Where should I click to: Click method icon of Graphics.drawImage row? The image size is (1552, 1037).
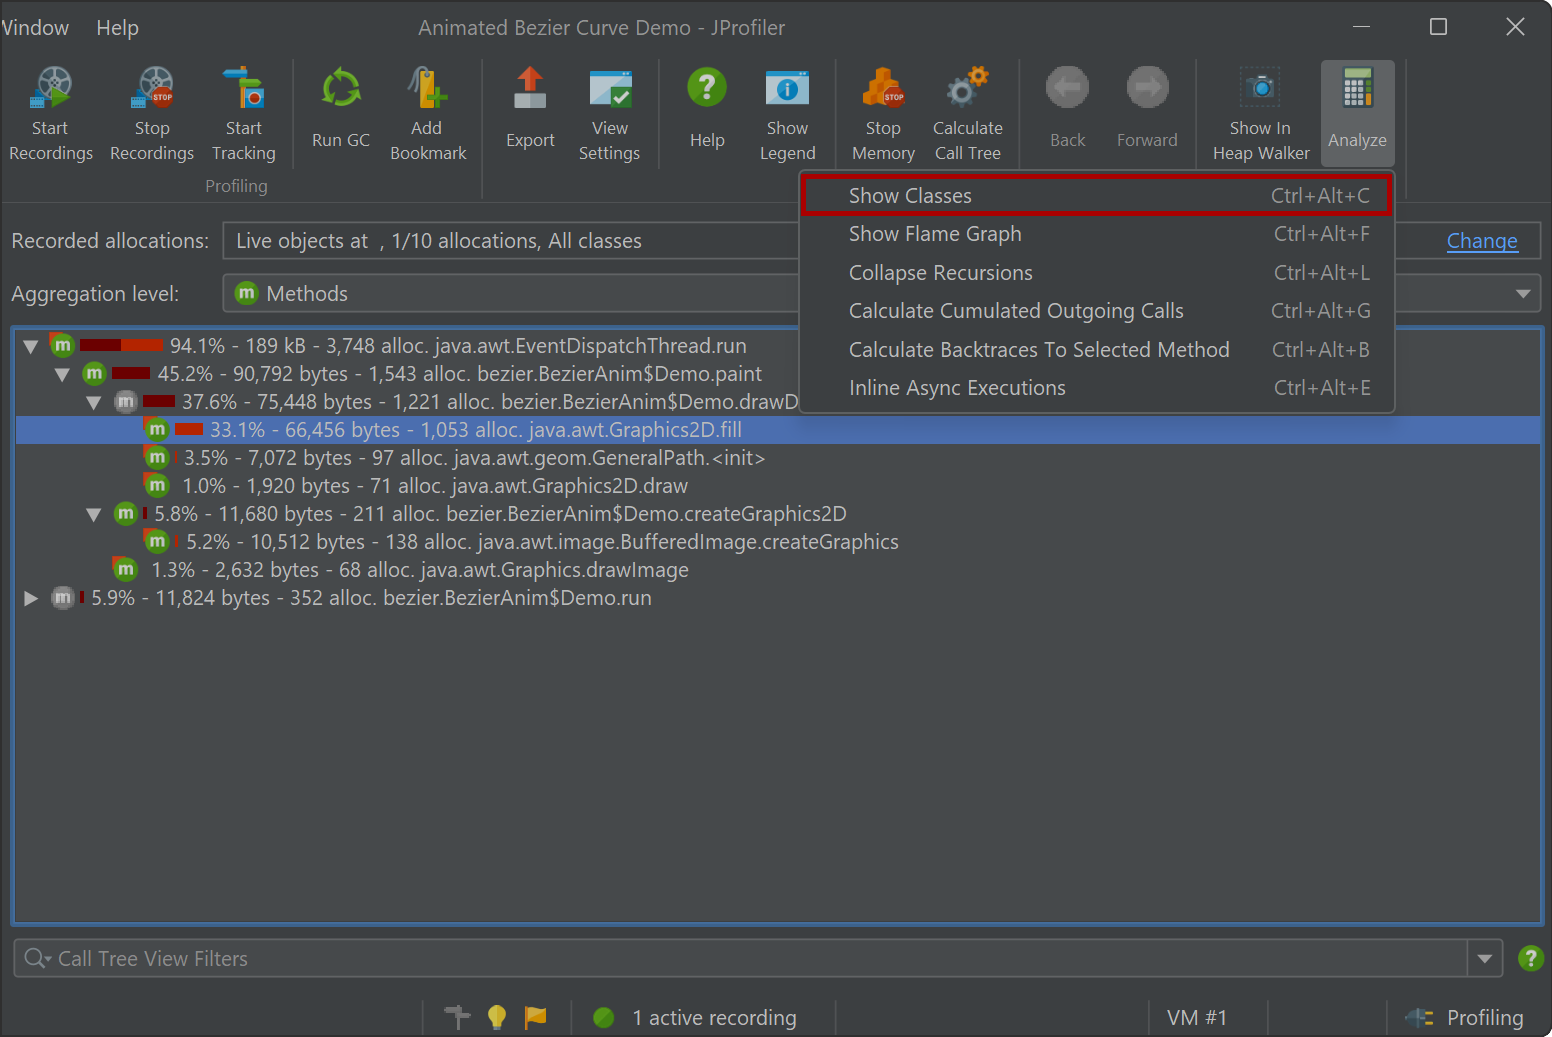coord(124,569)
